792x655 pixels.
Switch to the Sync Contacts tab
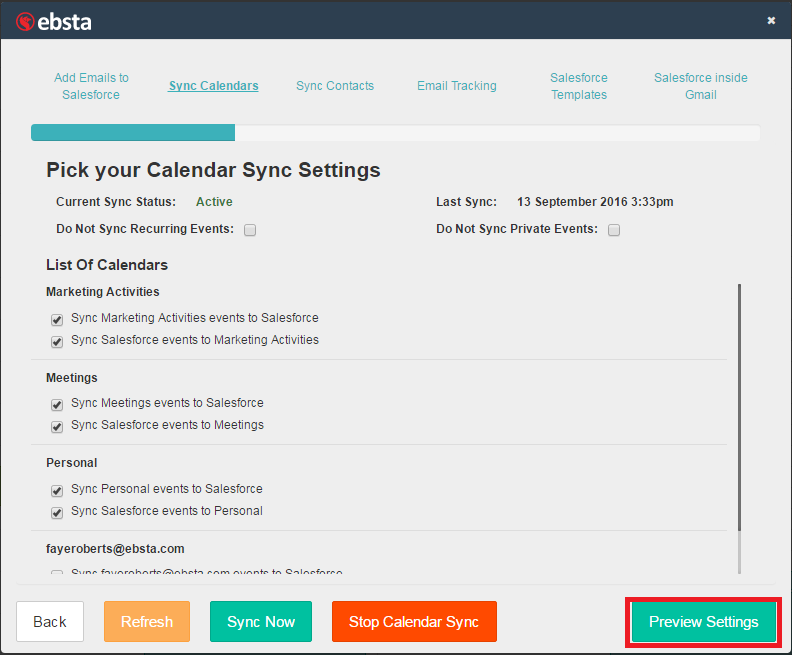pyautogui.click(x=335, y=86)
